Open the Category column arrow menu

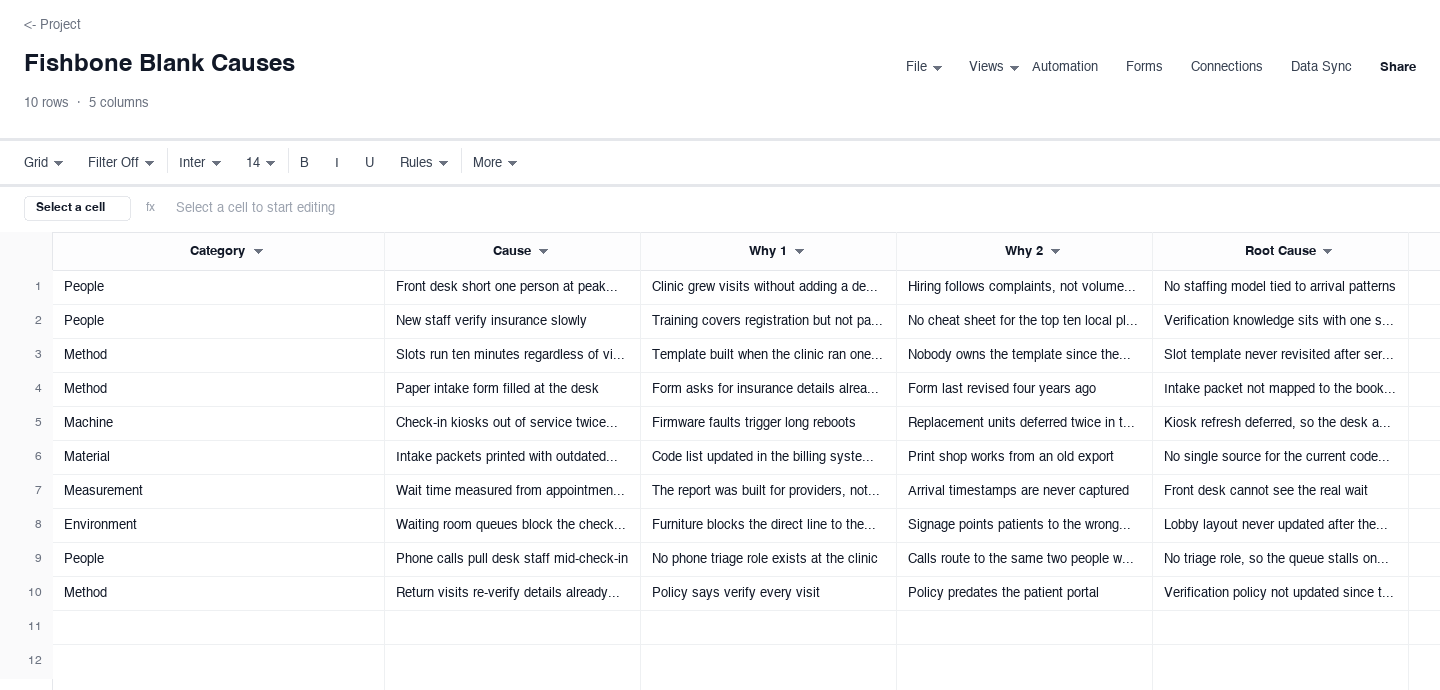258,252
